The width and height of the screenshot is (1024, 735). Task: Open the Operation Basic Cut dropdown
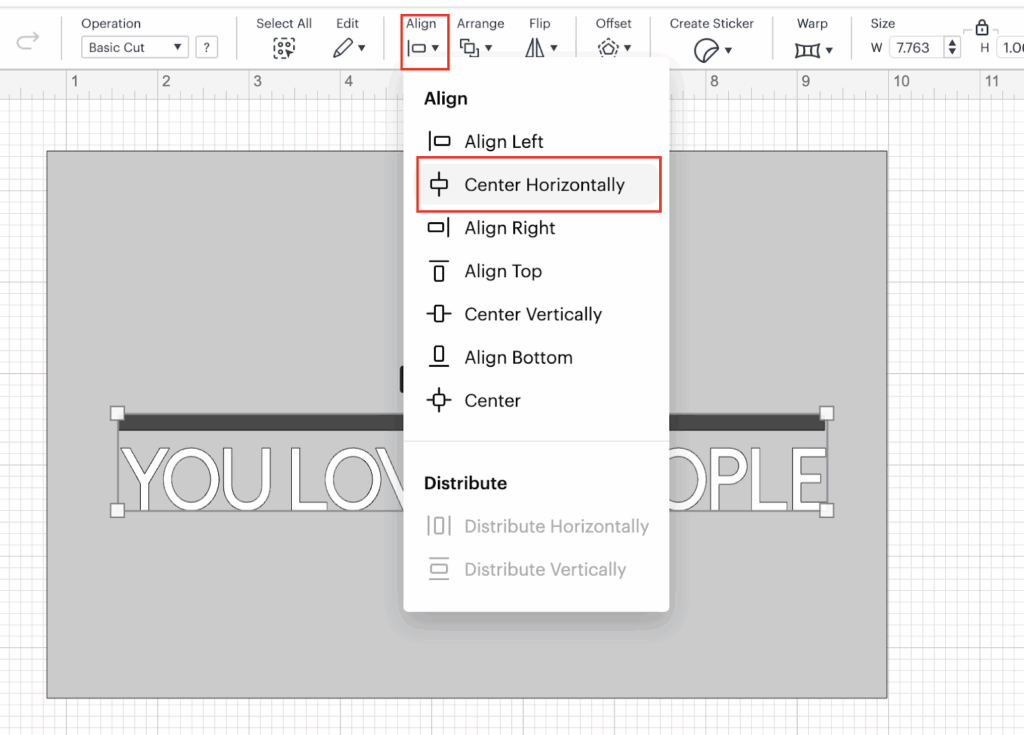tap(134, 47)
